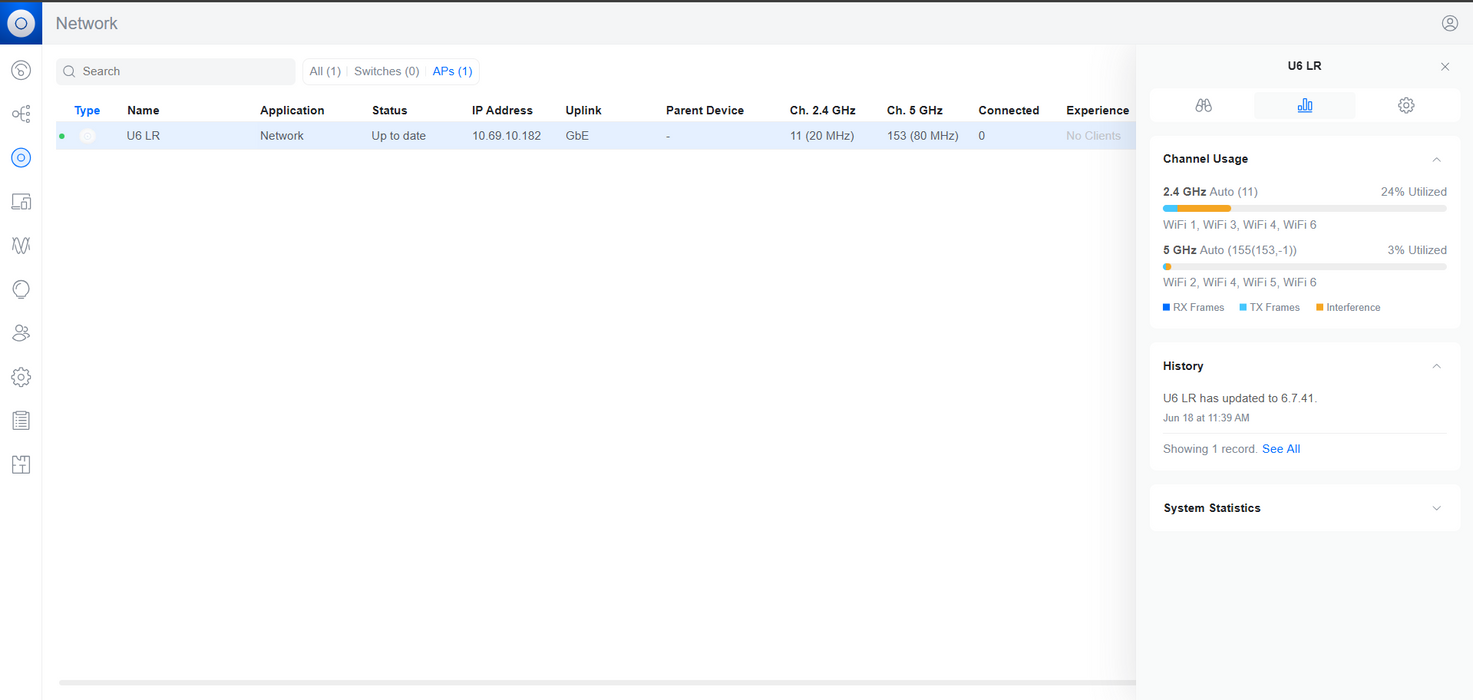Click the 11 (20 MHz) channel cell
This screenshot has height=700, width=1473.
pyautogui.click(x=822, y=136)
